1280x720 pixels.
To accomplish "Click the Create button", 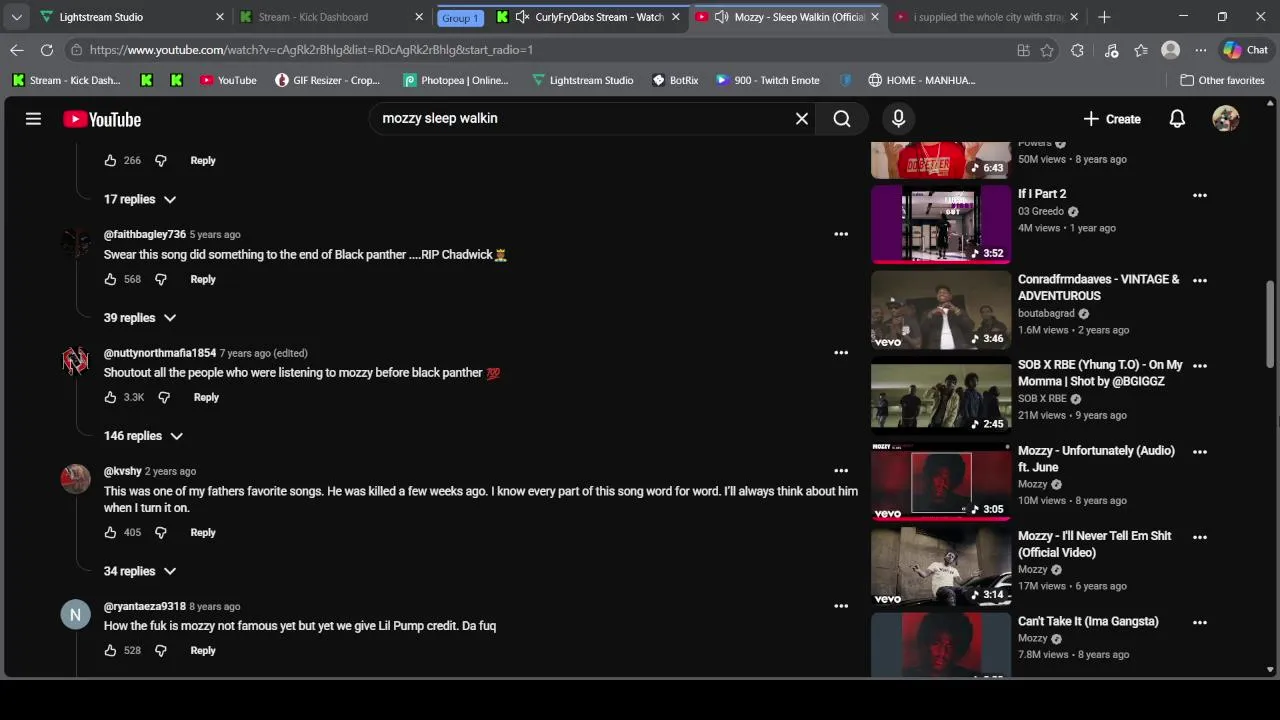I will pos(1112,119).
